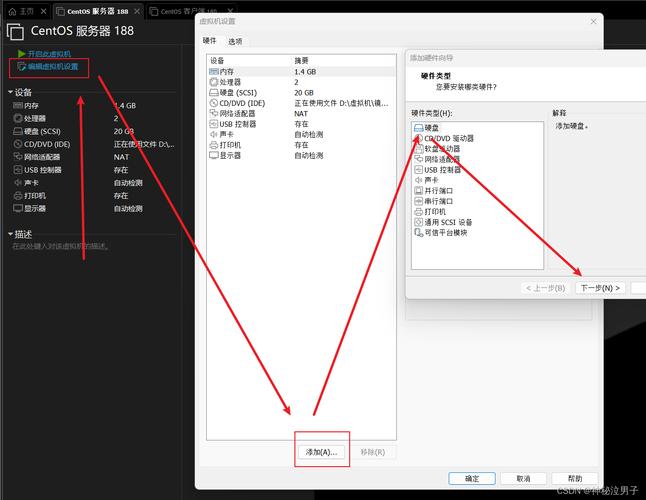
Task: Choose 可信平台模块 icon in wizard
Action: click(419, 233)
